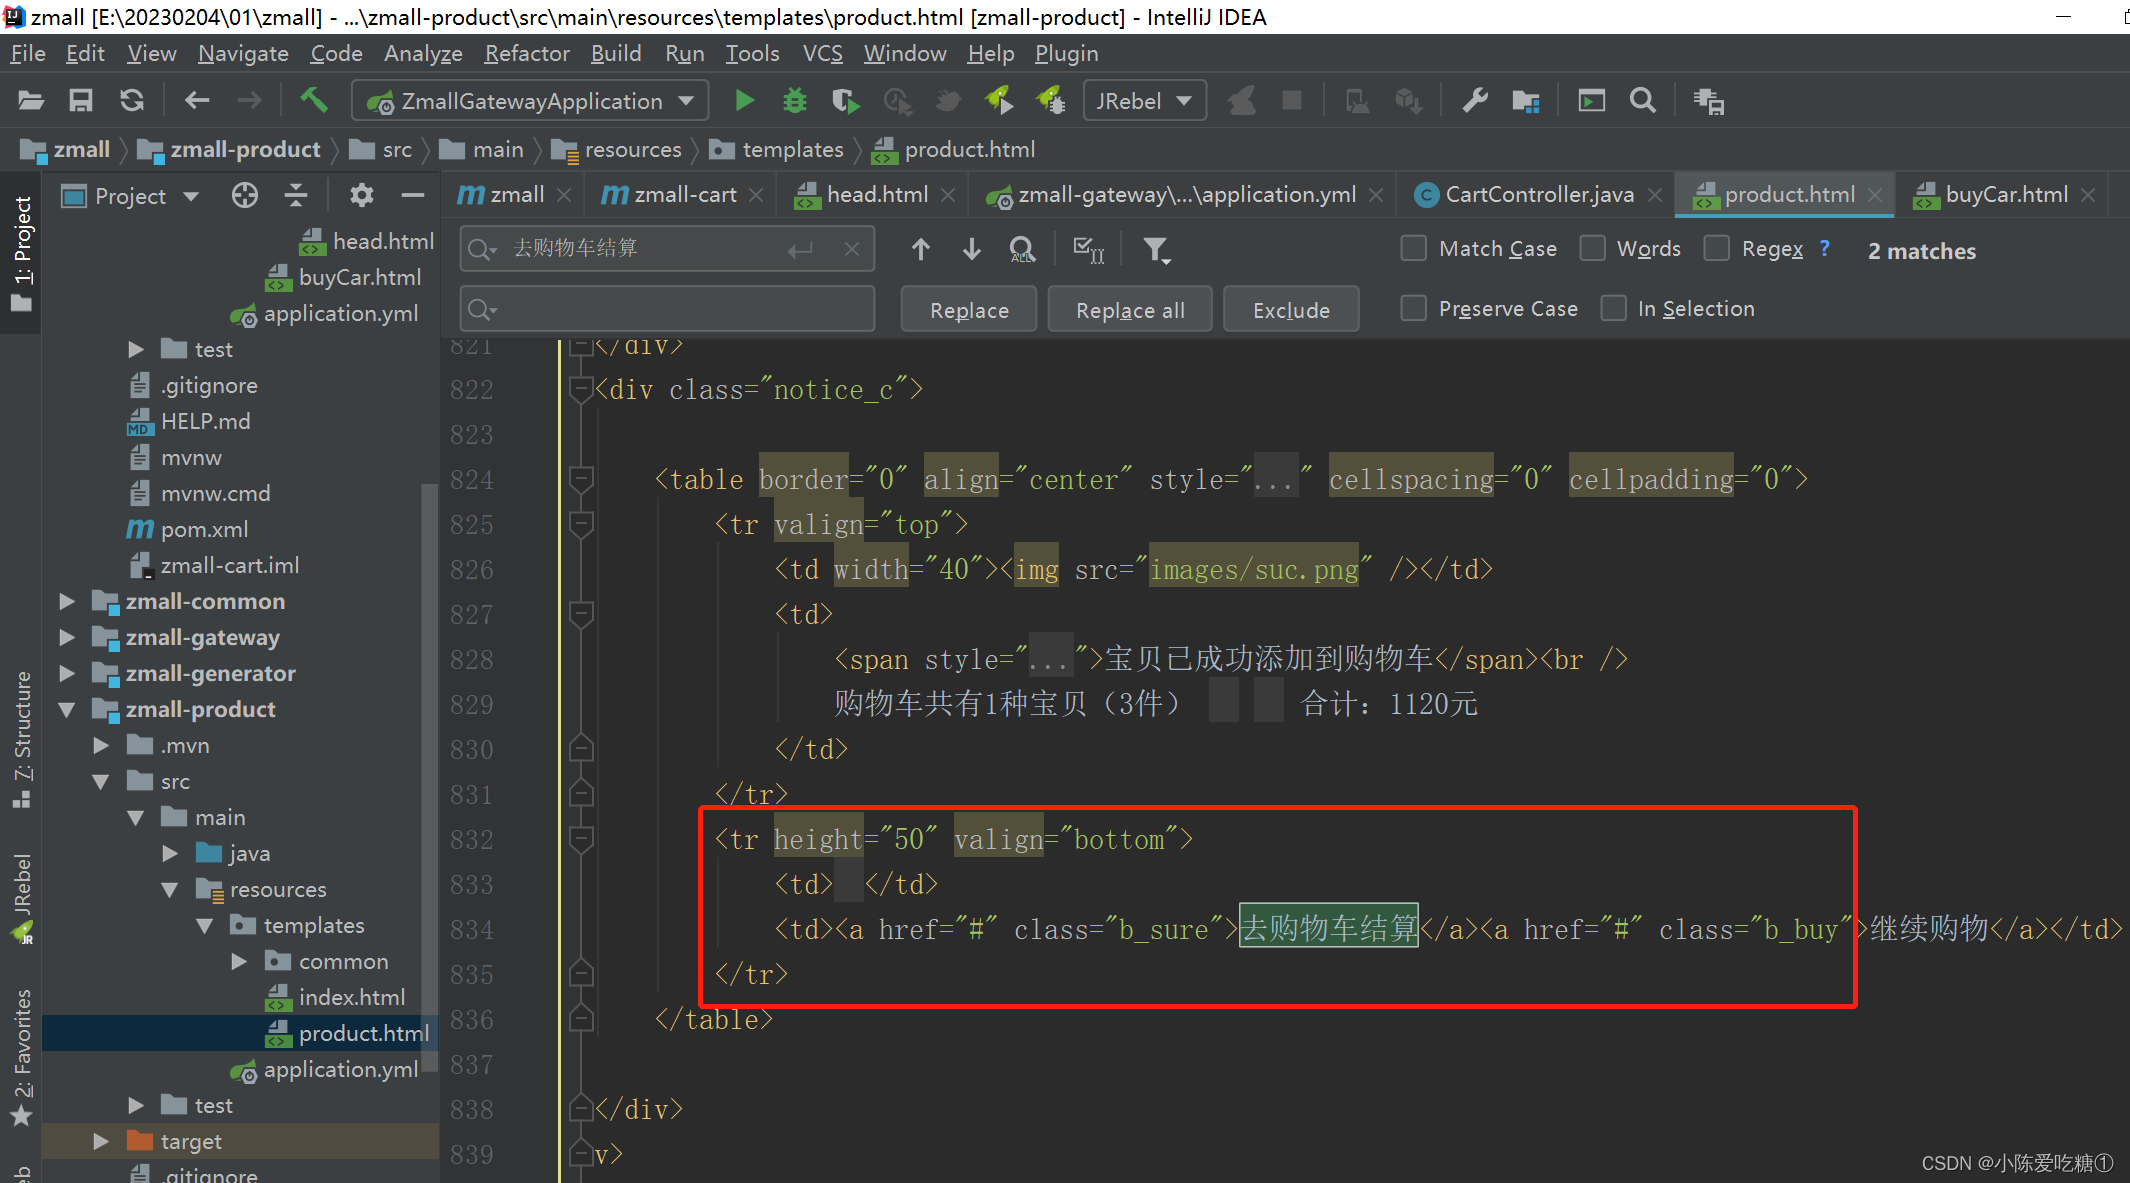Click the Exclude button

(1290, 310)
